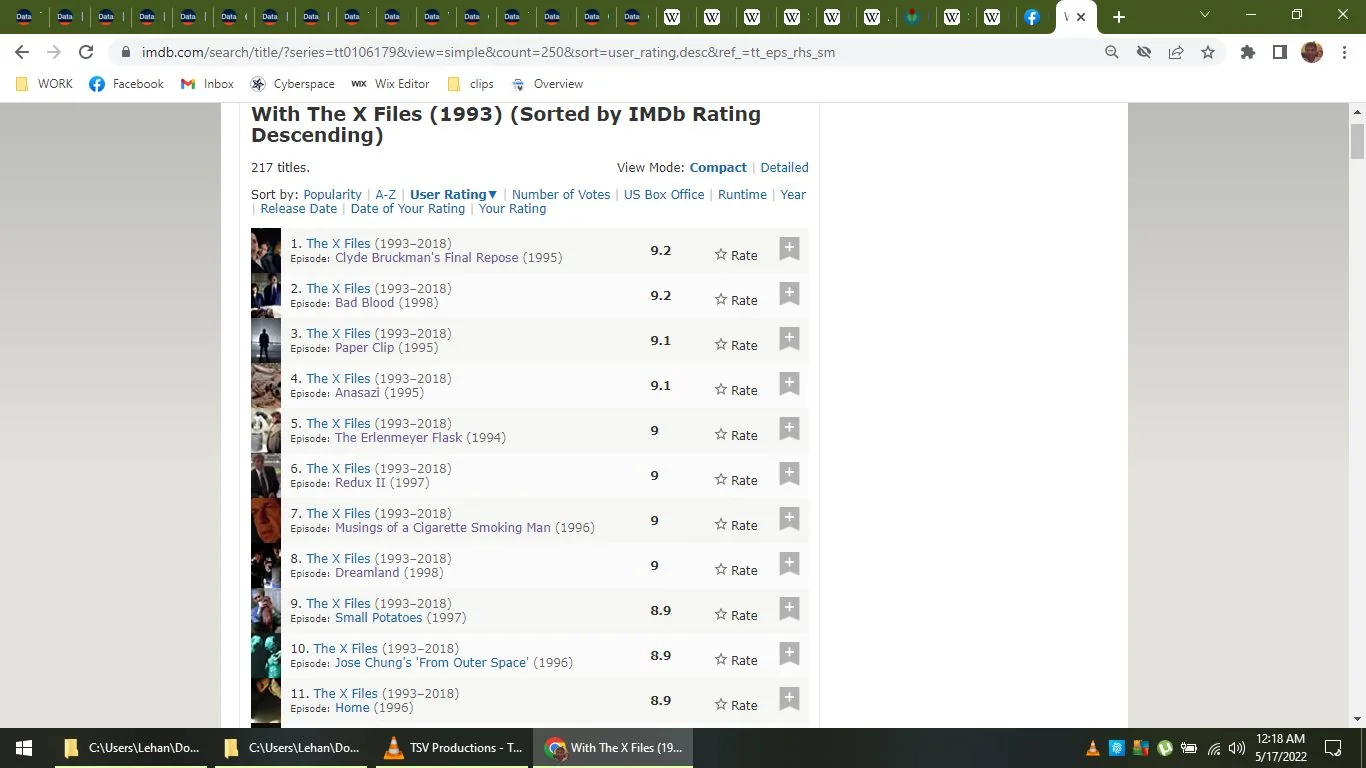Rate the Paper Clip episode
The height and width of the screenshot is (768, 1366).
coord(736,345)
